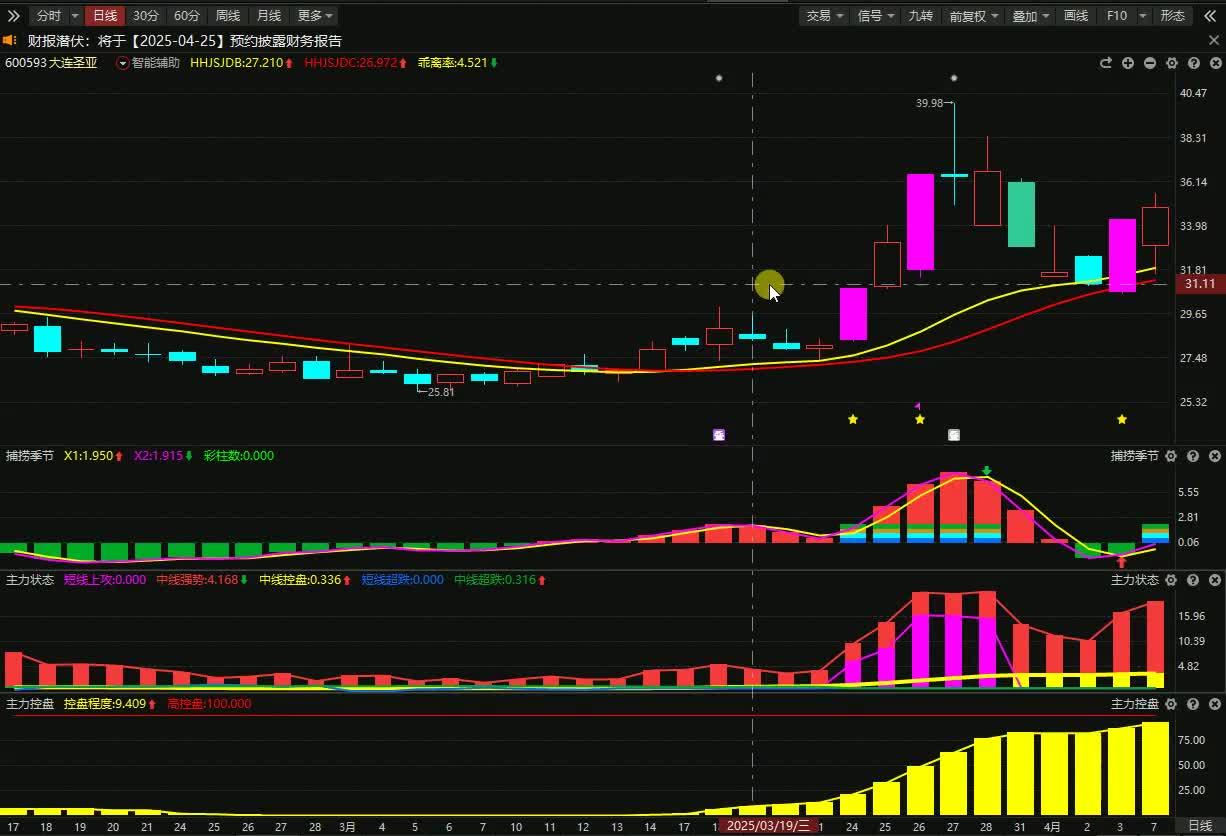This screenshot has height=836, width=1226.
Task: Open the 更多 periods dropdown
Action: point(315,16)
